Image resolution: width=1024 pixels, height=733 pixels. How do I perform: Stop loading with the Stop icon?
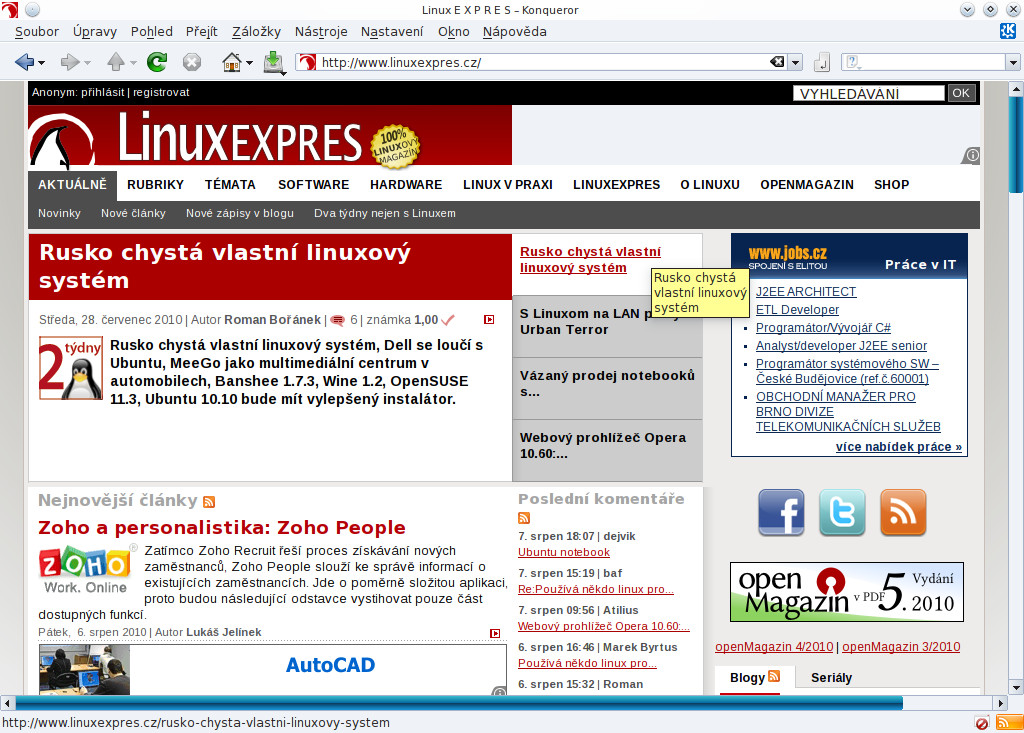coord(191,62)
